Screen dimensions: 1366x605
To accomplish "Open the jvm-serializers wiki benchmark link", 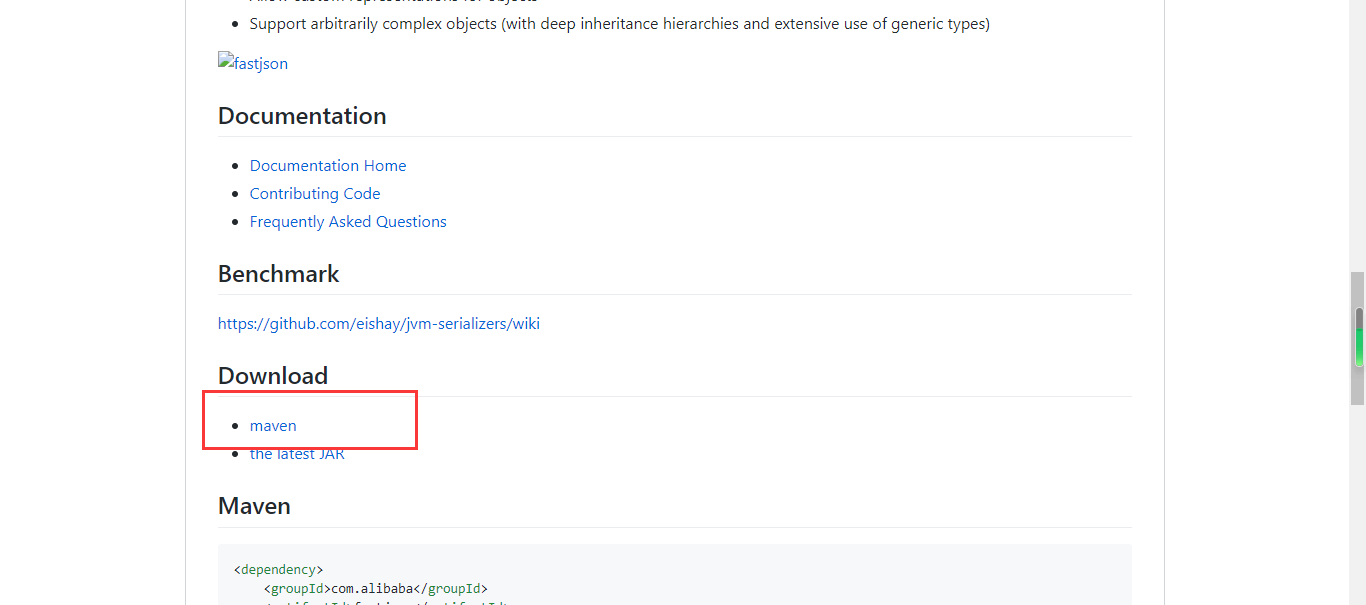I will coord(379,324).
